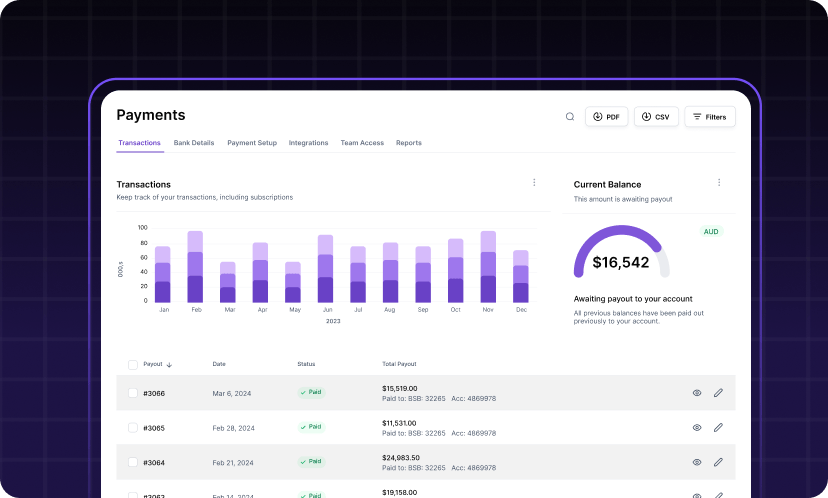
Task: Export transactions as CSV
Action: (x=655, y=117)
